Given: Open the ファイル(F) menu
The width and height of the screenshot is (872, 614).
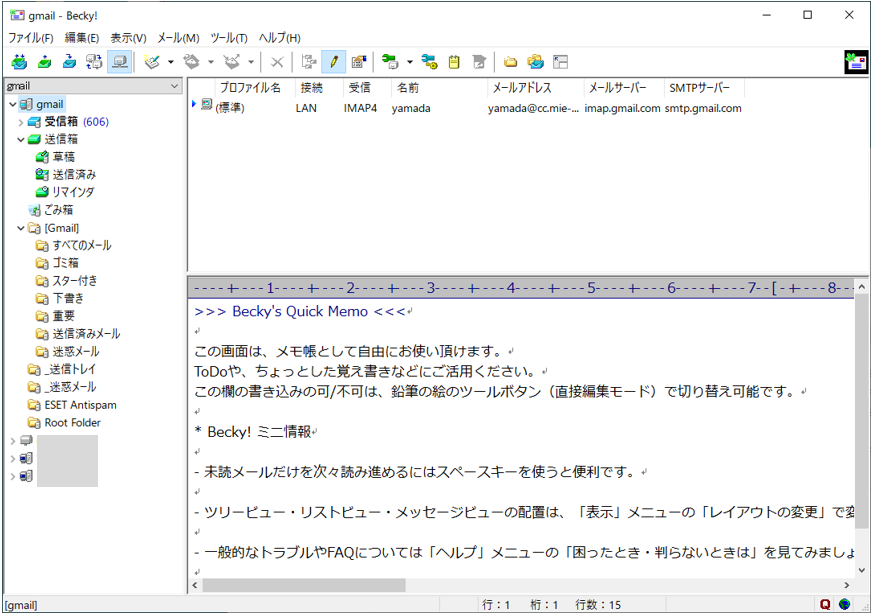Looking at the screenshot, I should tap(31, 38).
